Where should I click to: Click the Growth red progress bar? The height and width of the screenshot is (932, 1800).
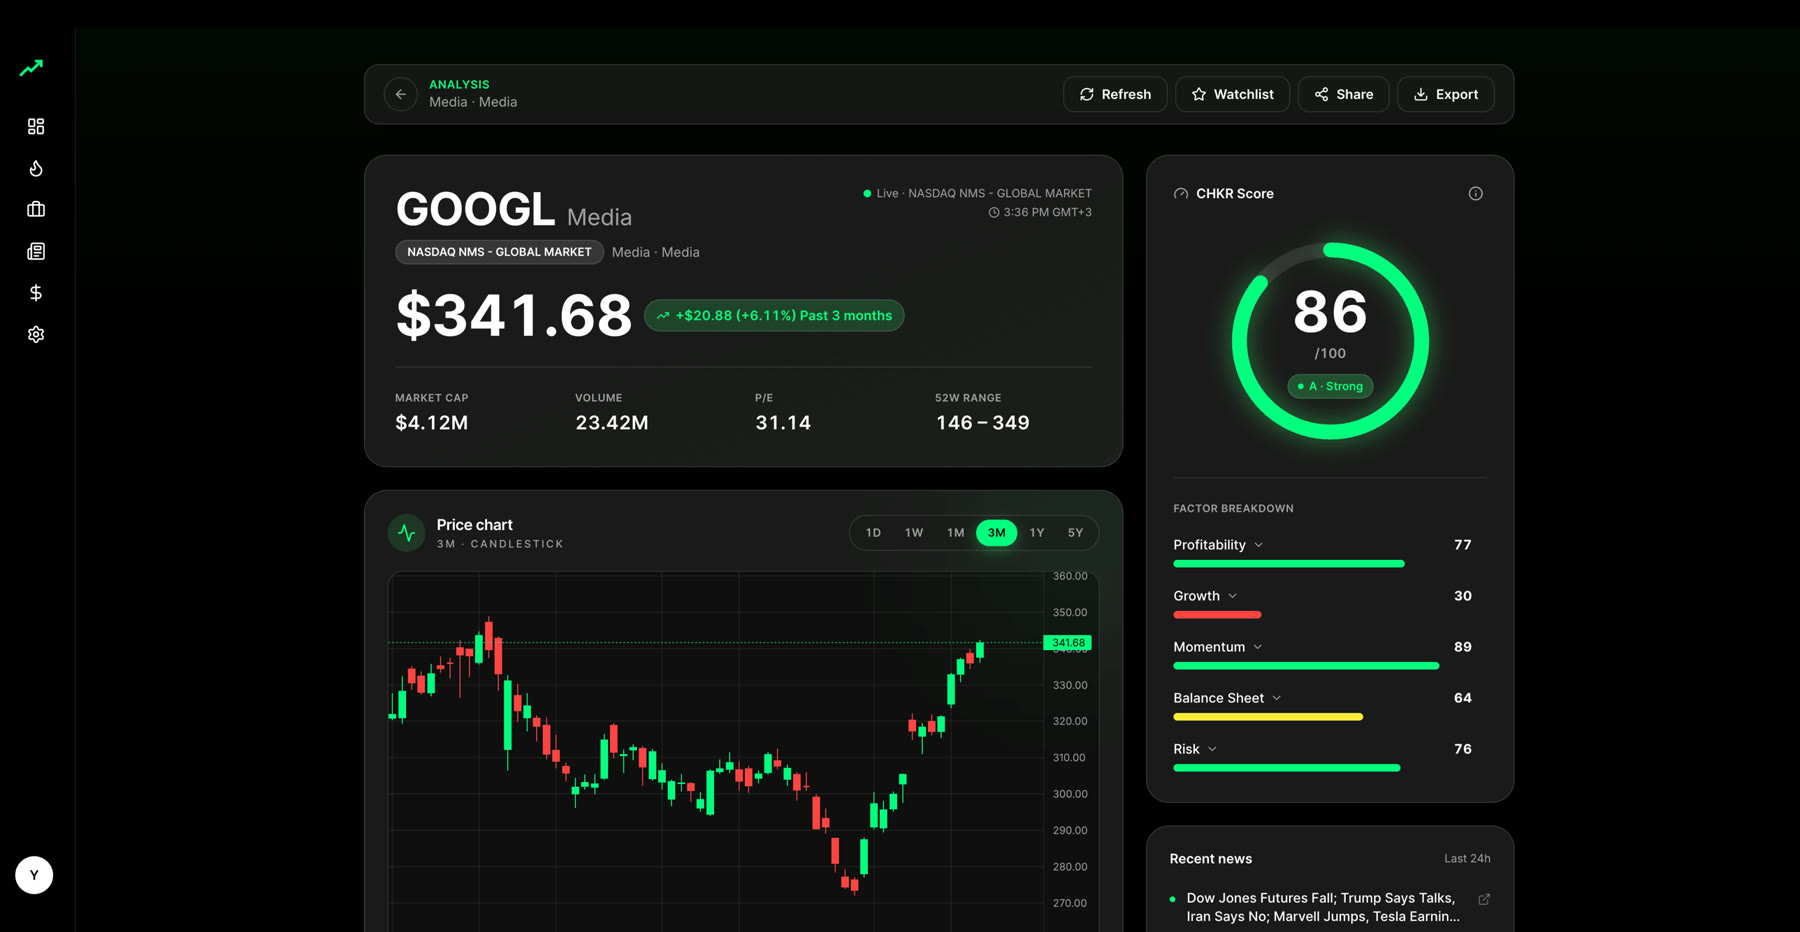(x=1217, y=615)
